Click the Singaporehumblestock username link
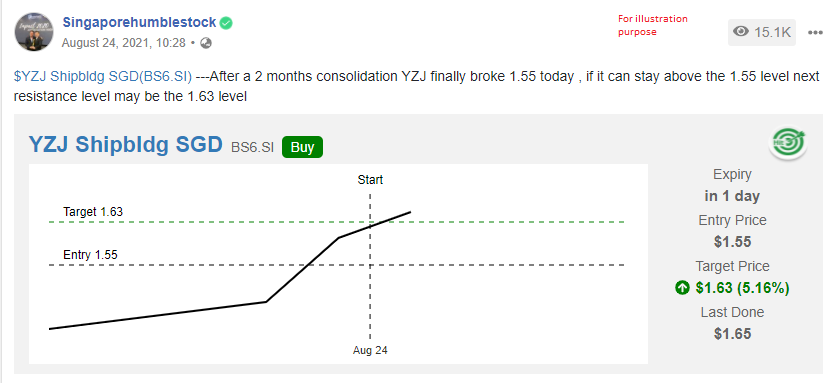 (x=139, y=23)
